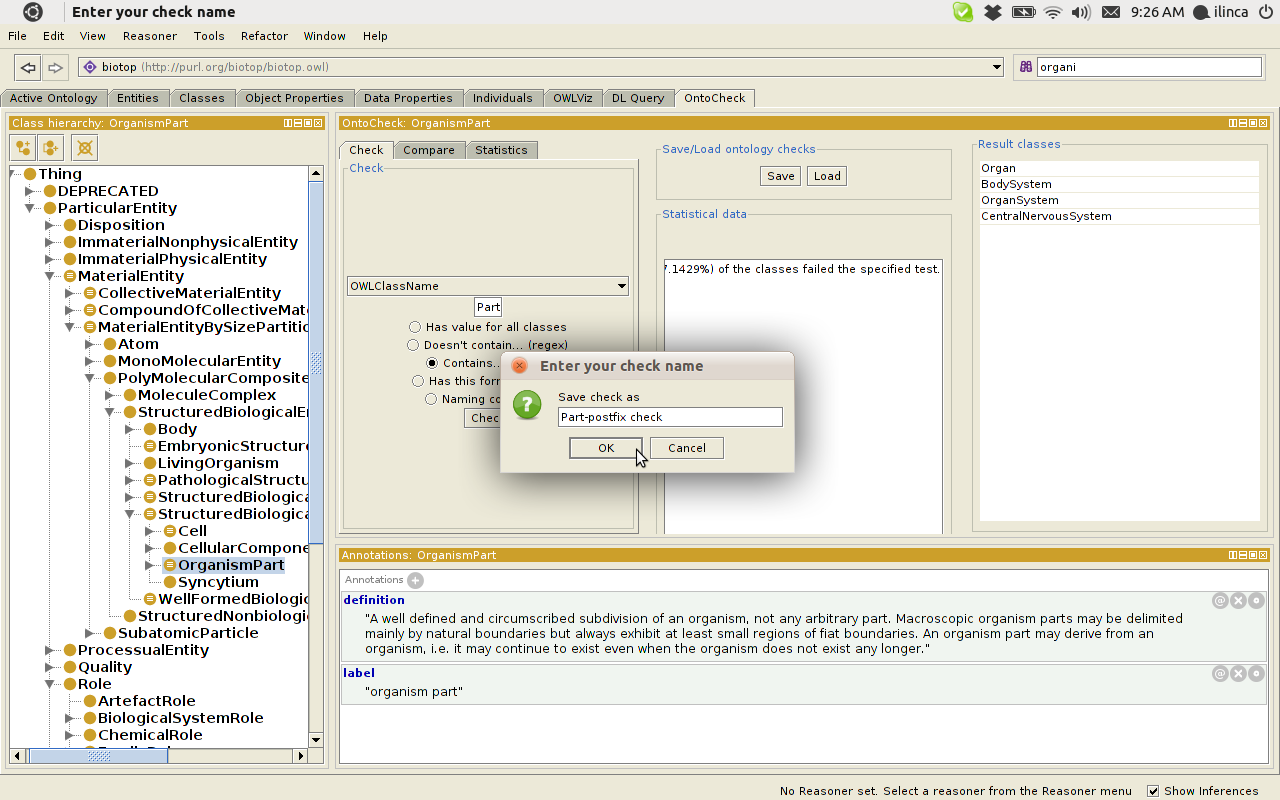This screenshot has width=1280, height=800.
Task: Switch to the Compare tab in OntoCheck
Action: [428, 150]
